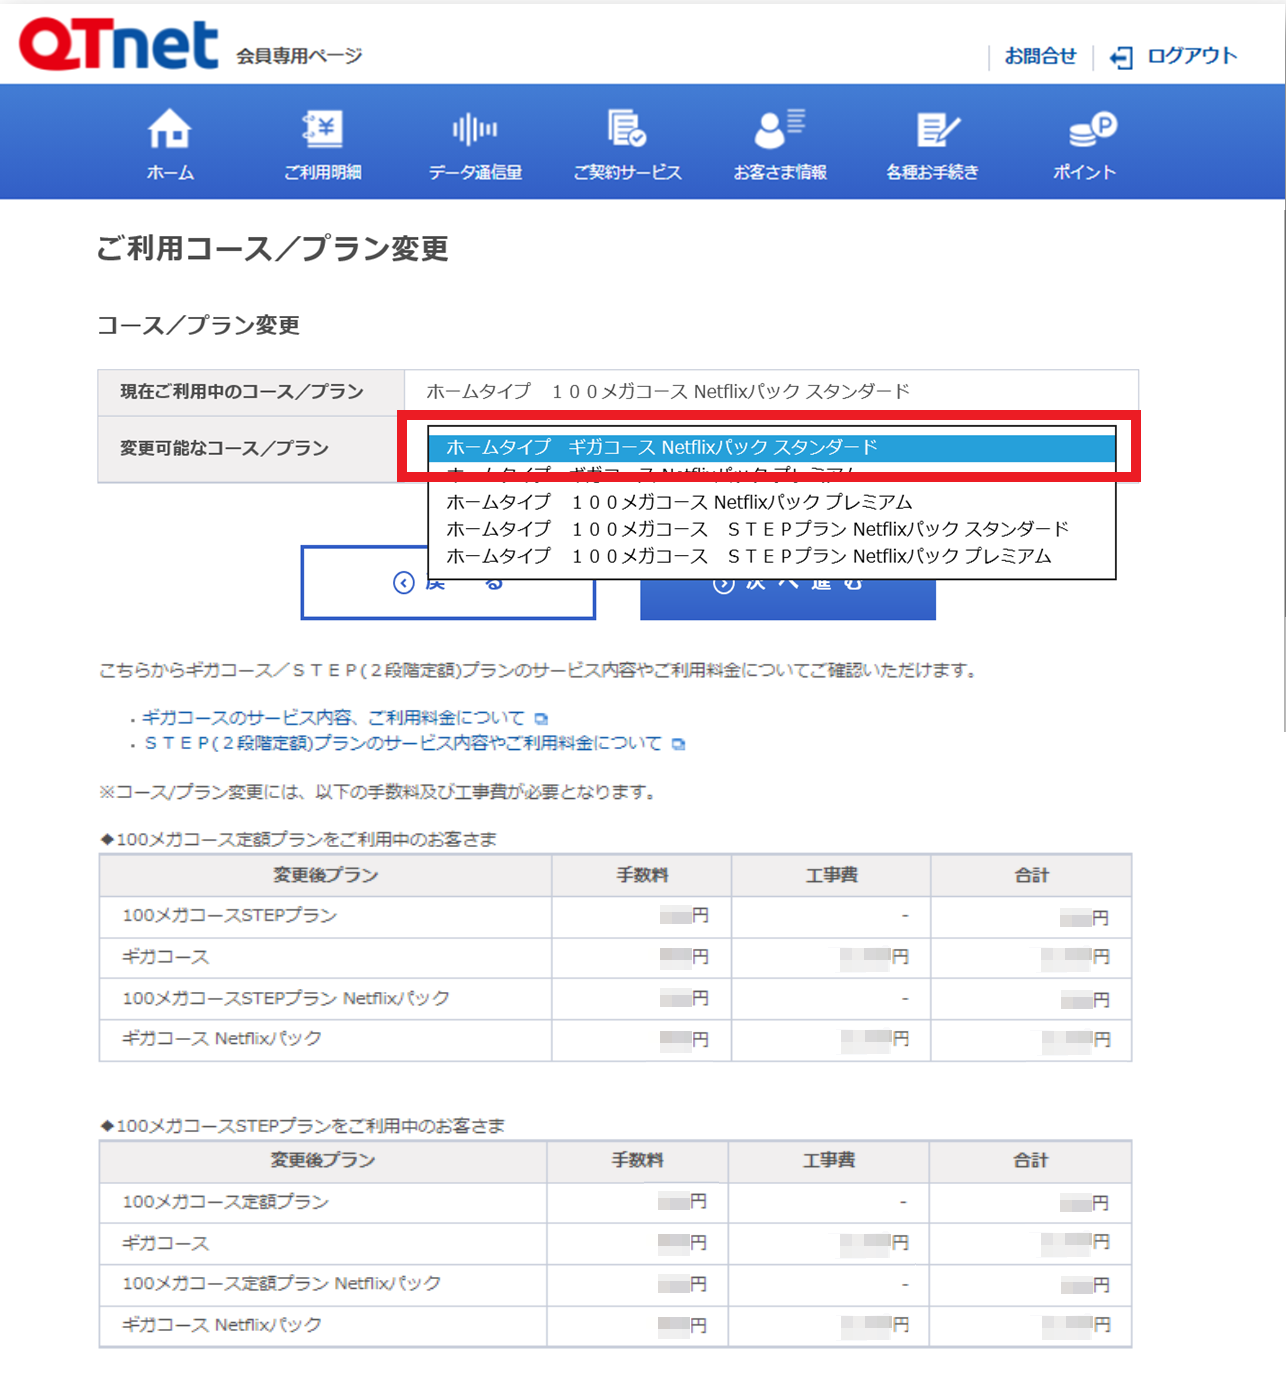Click the QTnet logo
This screenshot has width=1286, height=1390.
pyautogui.click(x=118, y=44)
